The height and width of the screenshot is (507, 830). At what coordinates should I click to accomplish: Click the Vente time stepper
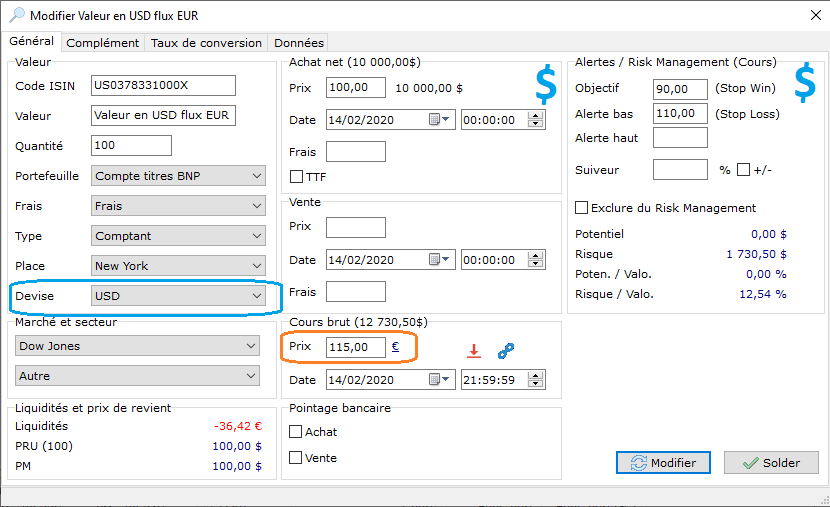(536, 259)
